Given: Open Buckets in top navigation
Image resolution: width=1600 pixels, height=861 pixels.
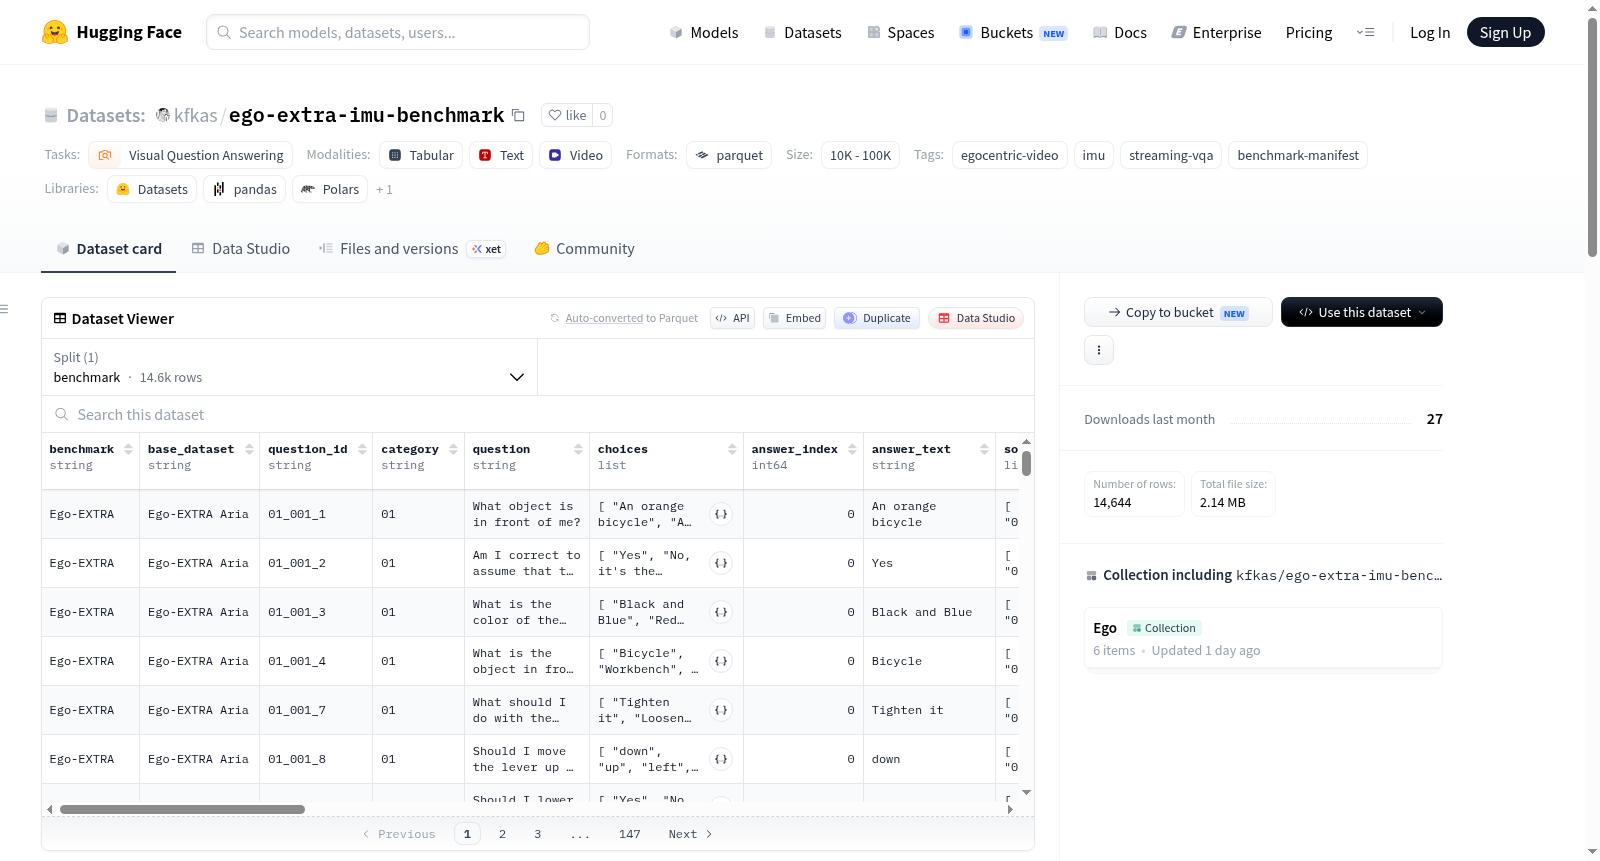Looking at the screenshot, I should pos(1013,32).
